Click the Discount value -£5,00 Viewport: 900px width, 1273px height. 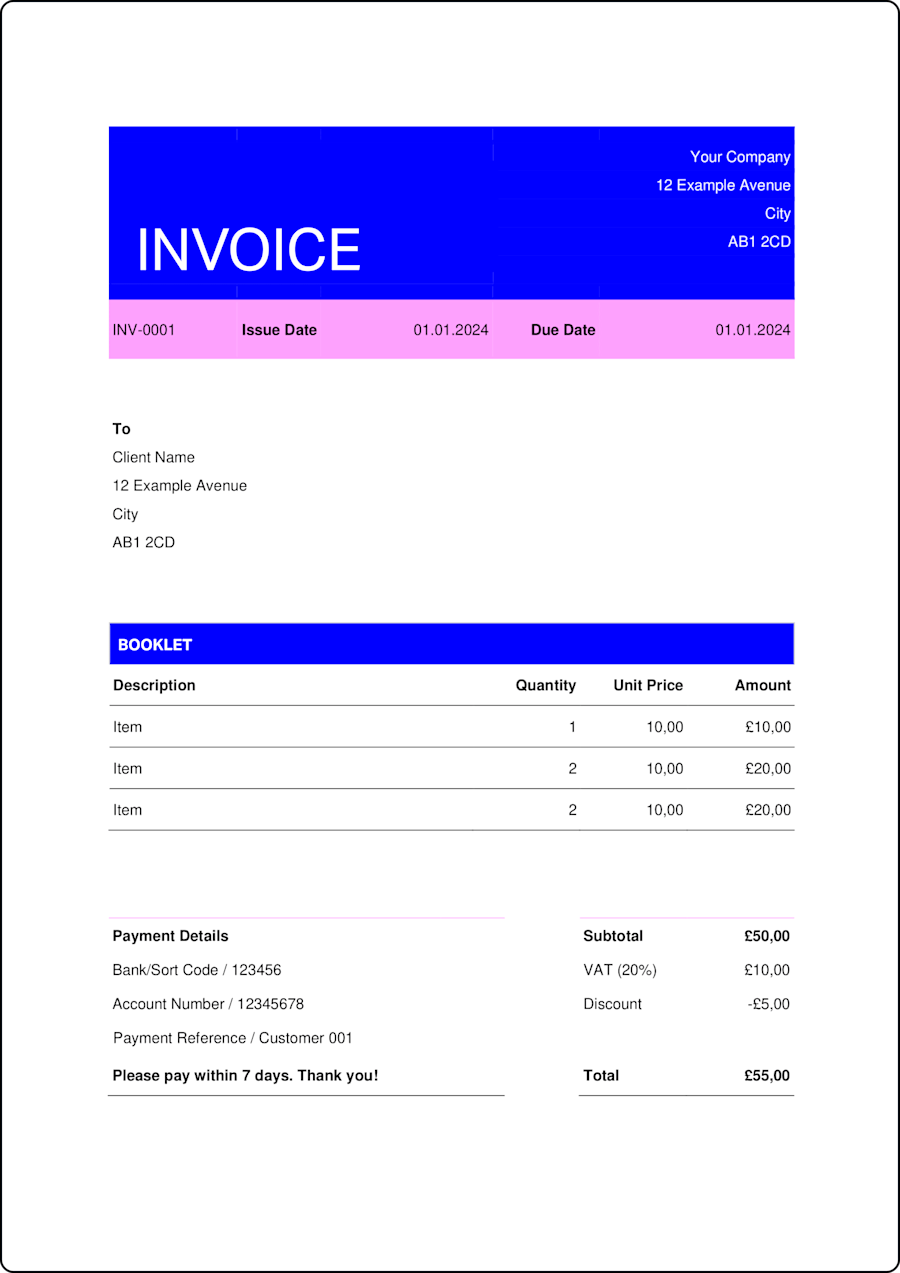pyautogui.click(x=768, y=1003)
